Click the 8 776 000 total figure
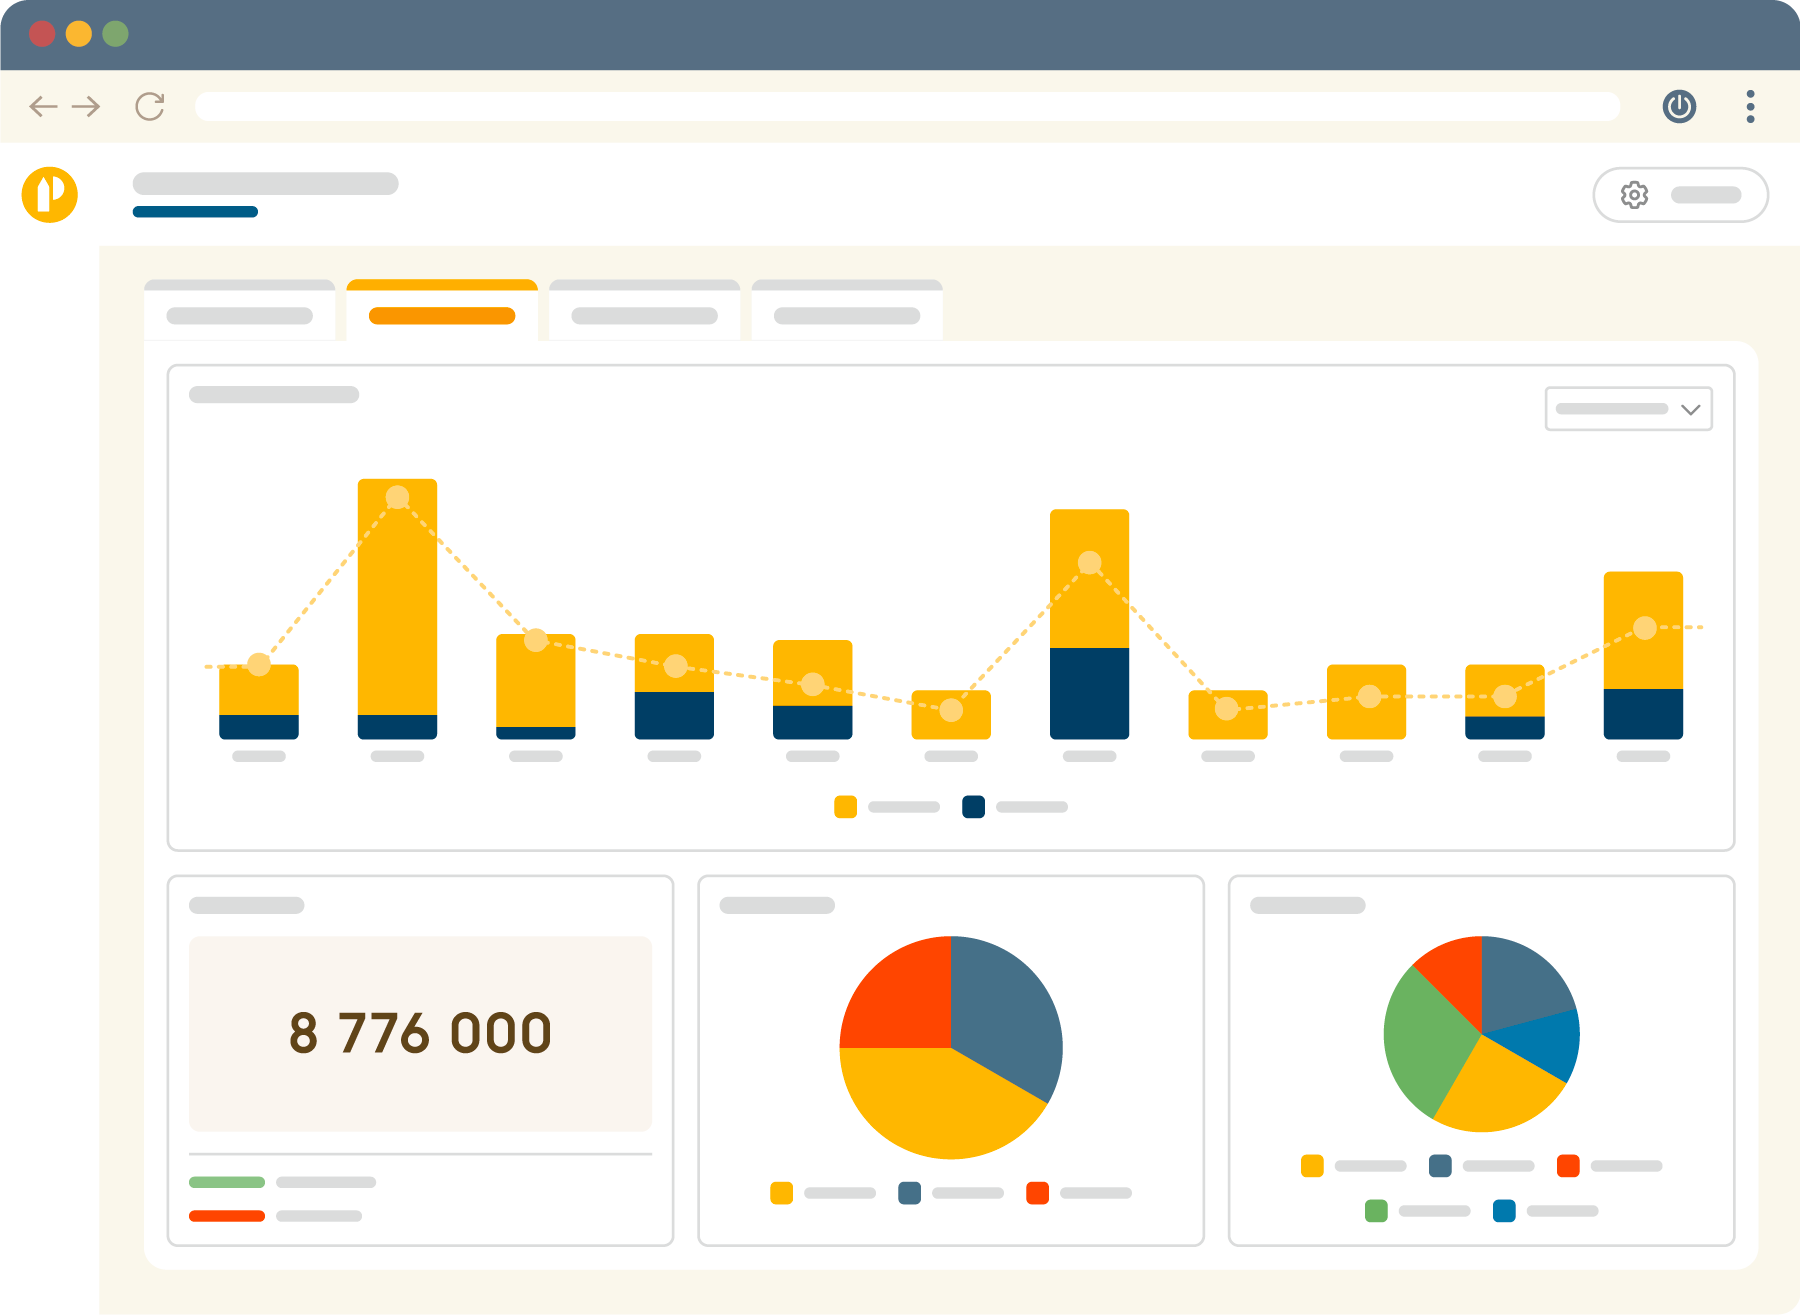The height and width of the screenshot is (1315, 1800). (420, 1033)
